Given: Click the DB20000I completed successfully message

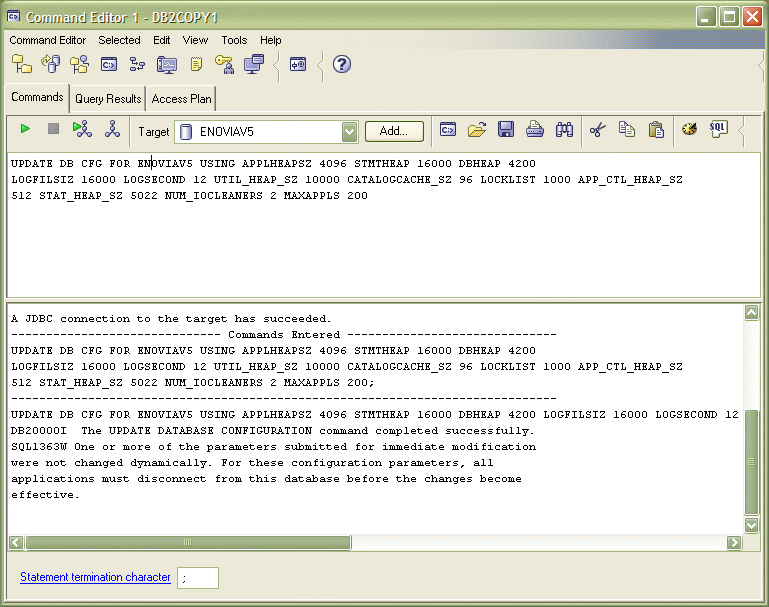Looking at the screenshot, I should point(272,430).
